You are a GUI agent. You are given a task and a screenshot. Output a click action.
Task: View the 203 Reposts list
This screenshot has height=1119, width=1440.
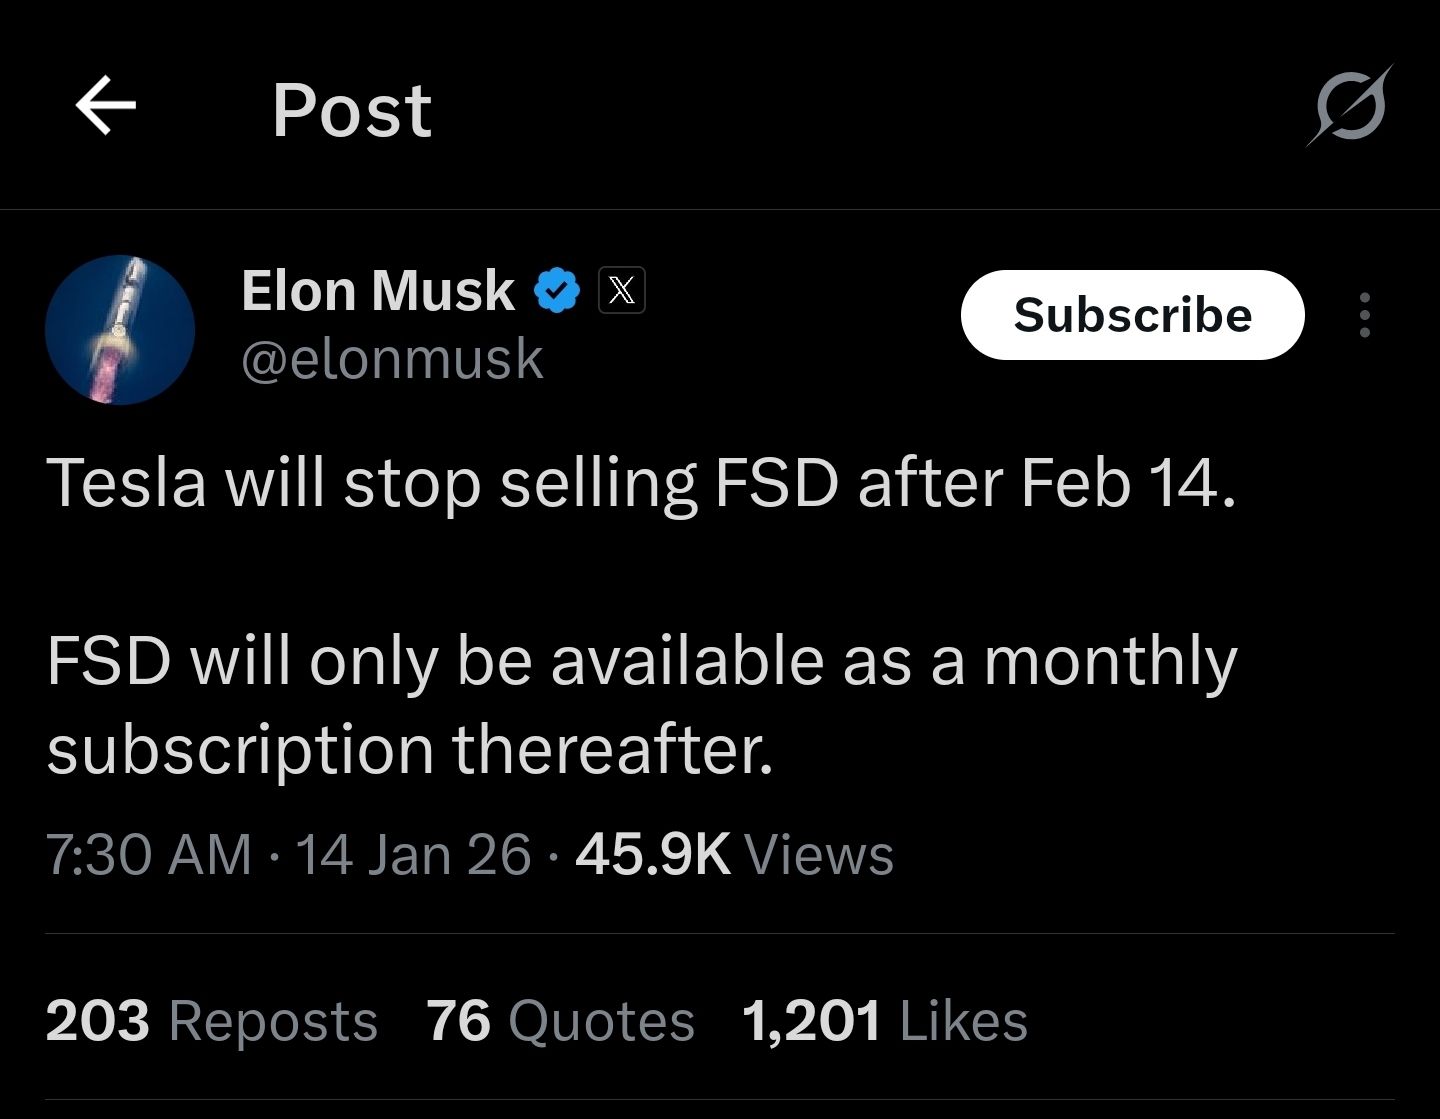(x=212, y=1021)
